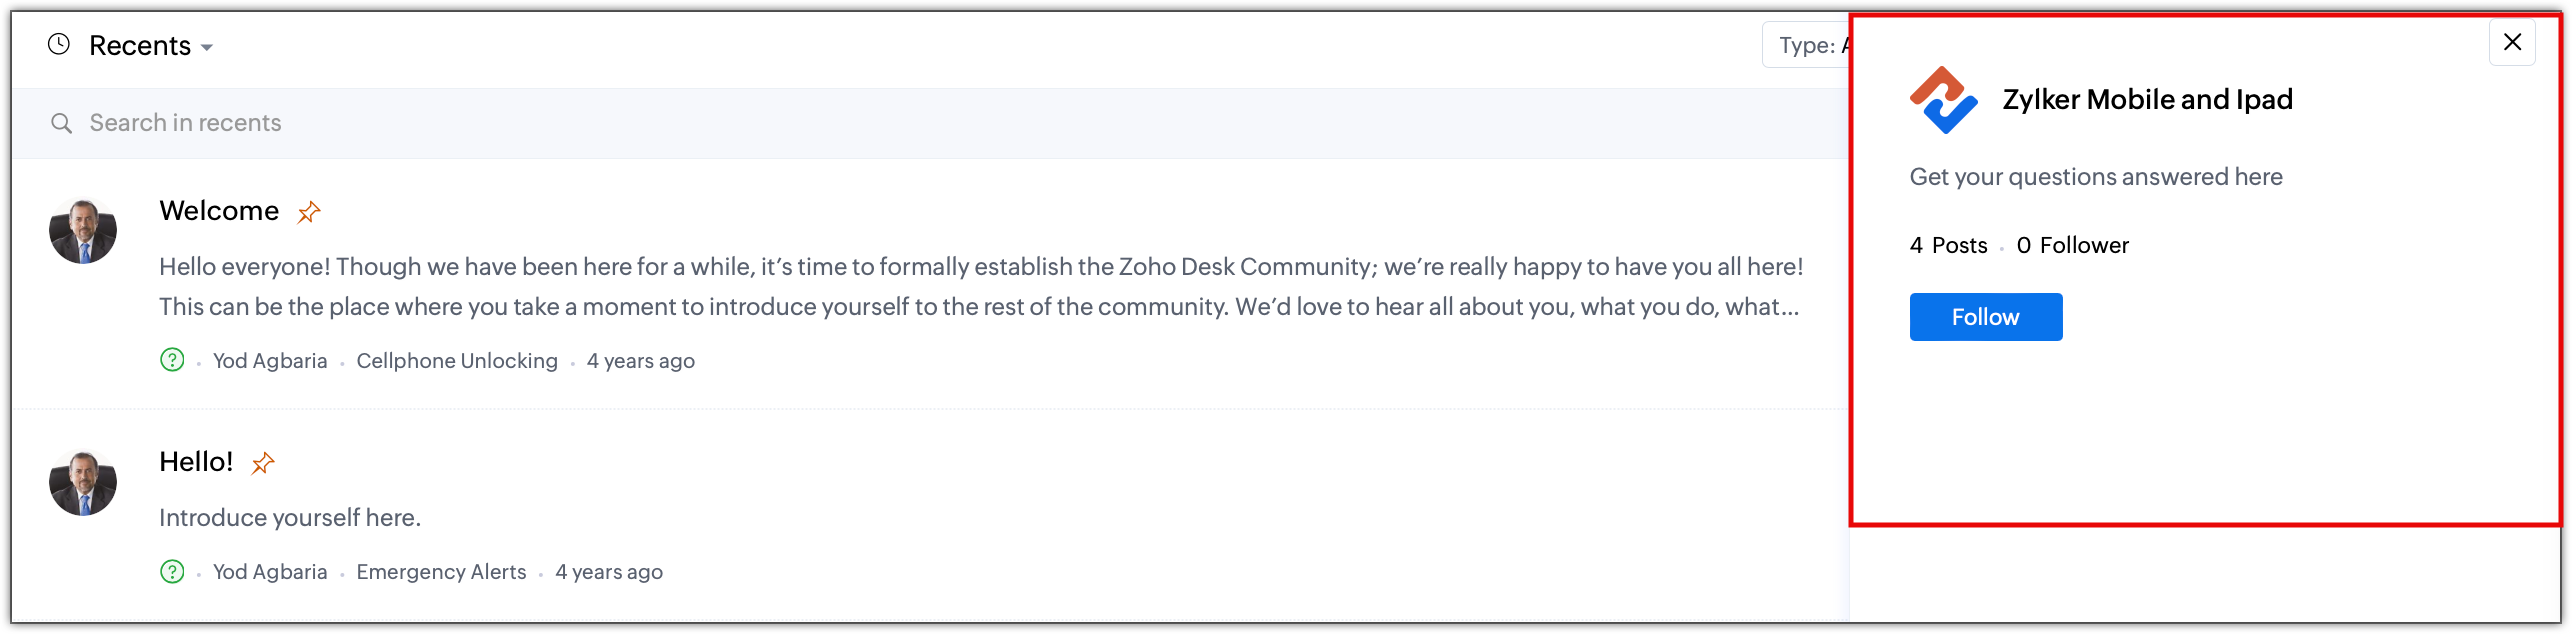Click the pin icon next to Welcome
The height and width of the screenshot is (634, 2572).
point(309,212)
